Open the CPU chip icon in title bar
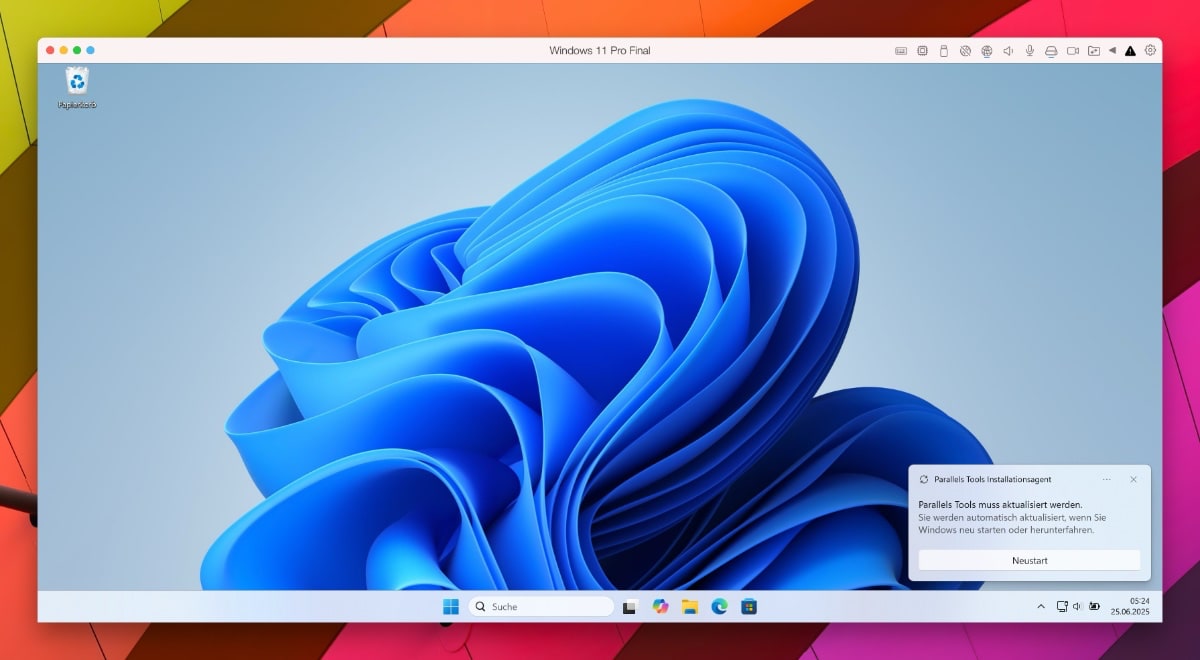The width and height of the screenshot is (1200, 660). pyautogui.click(x=922, y=51)
